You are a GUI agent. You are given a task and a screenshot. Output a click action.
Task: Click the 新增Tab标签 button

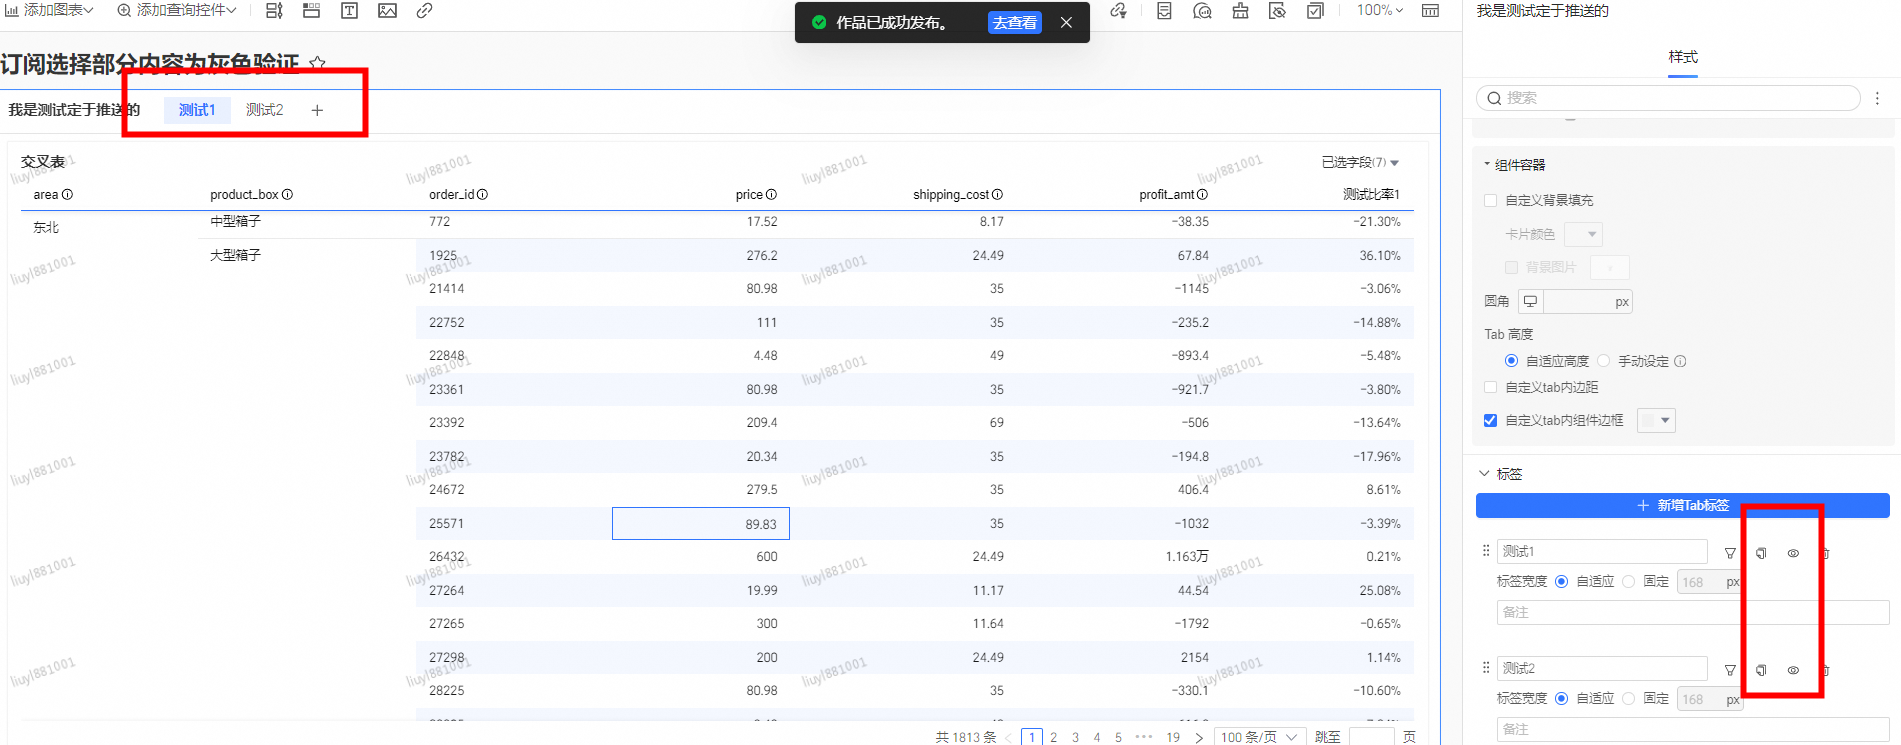(1682, 505)
